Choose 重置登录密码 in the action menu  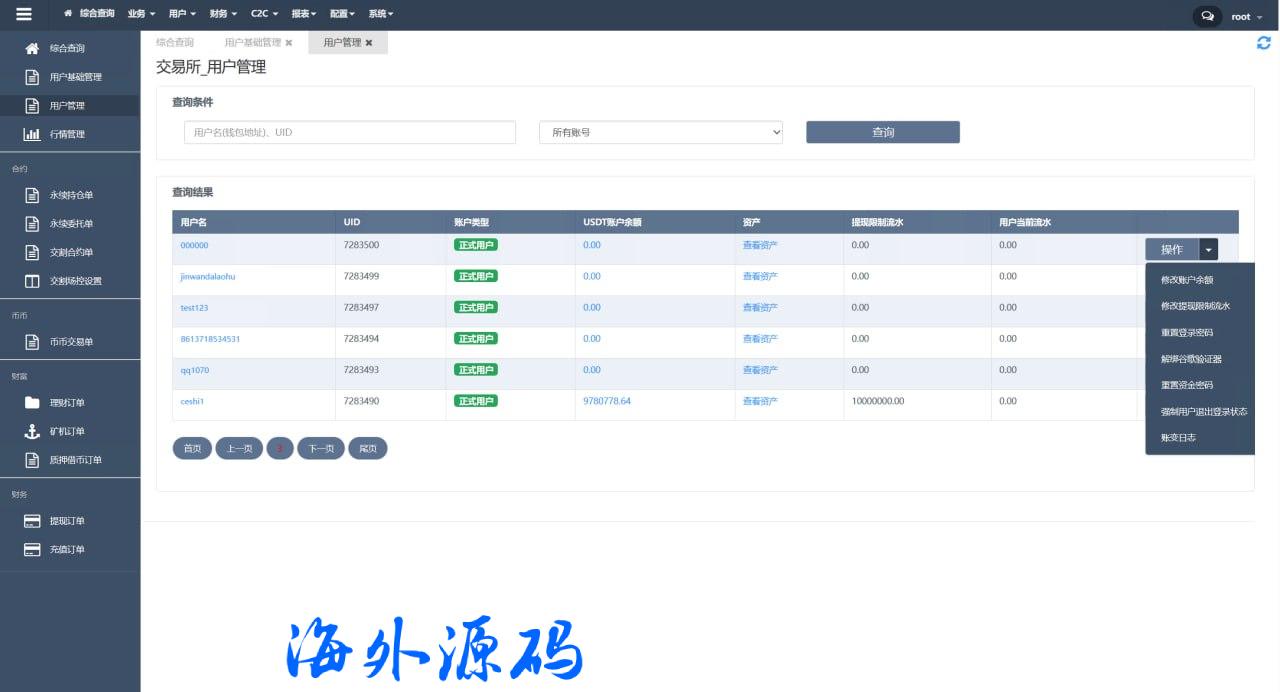[x=1187, y=333]
